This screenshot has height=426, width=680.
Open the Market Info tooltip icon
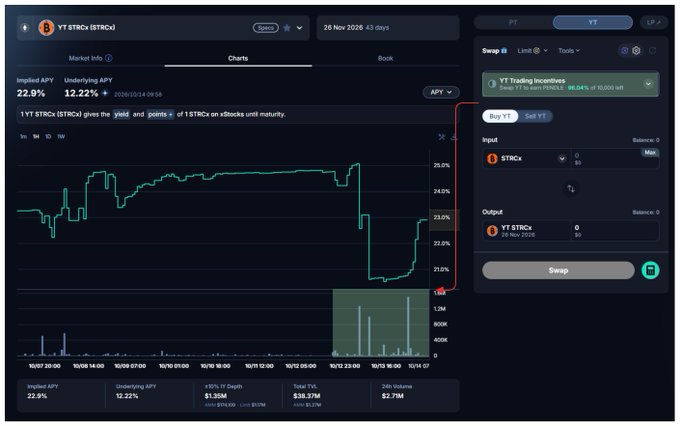click(109, 58)
